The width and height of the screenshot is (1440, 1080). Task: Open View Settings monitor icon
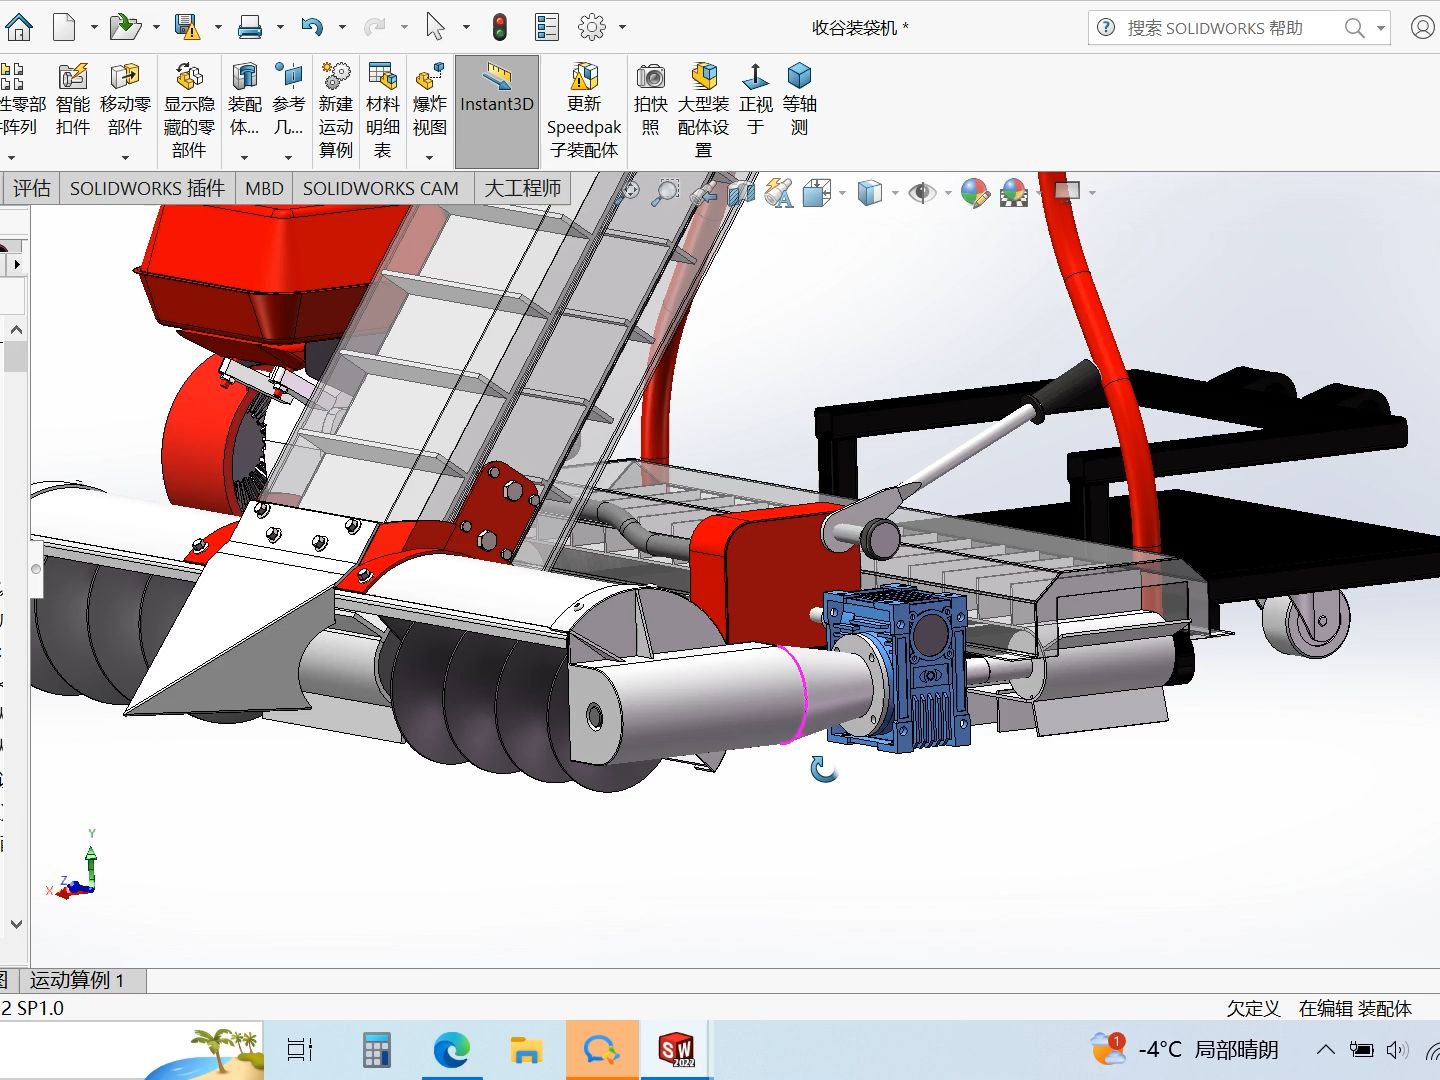(1067, 191)
